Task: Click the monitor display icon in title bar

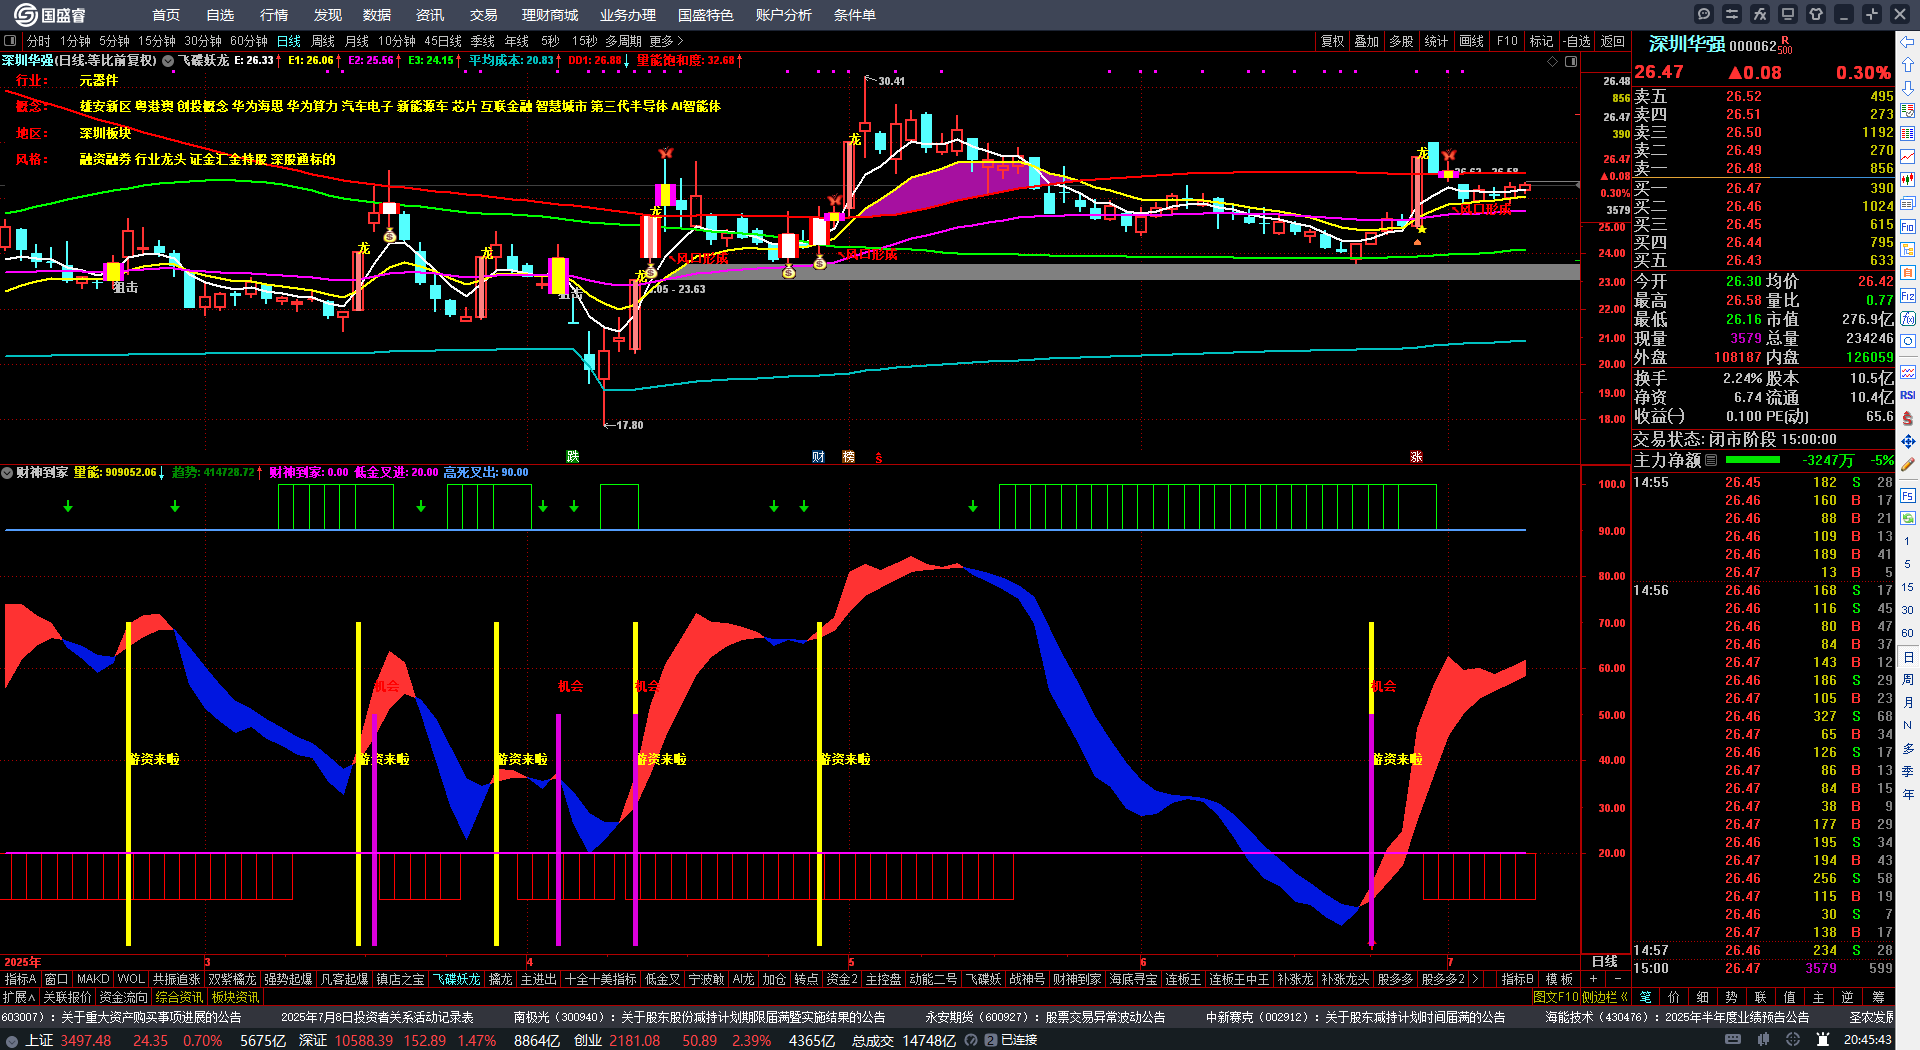Action: (x=1788, y=14)
